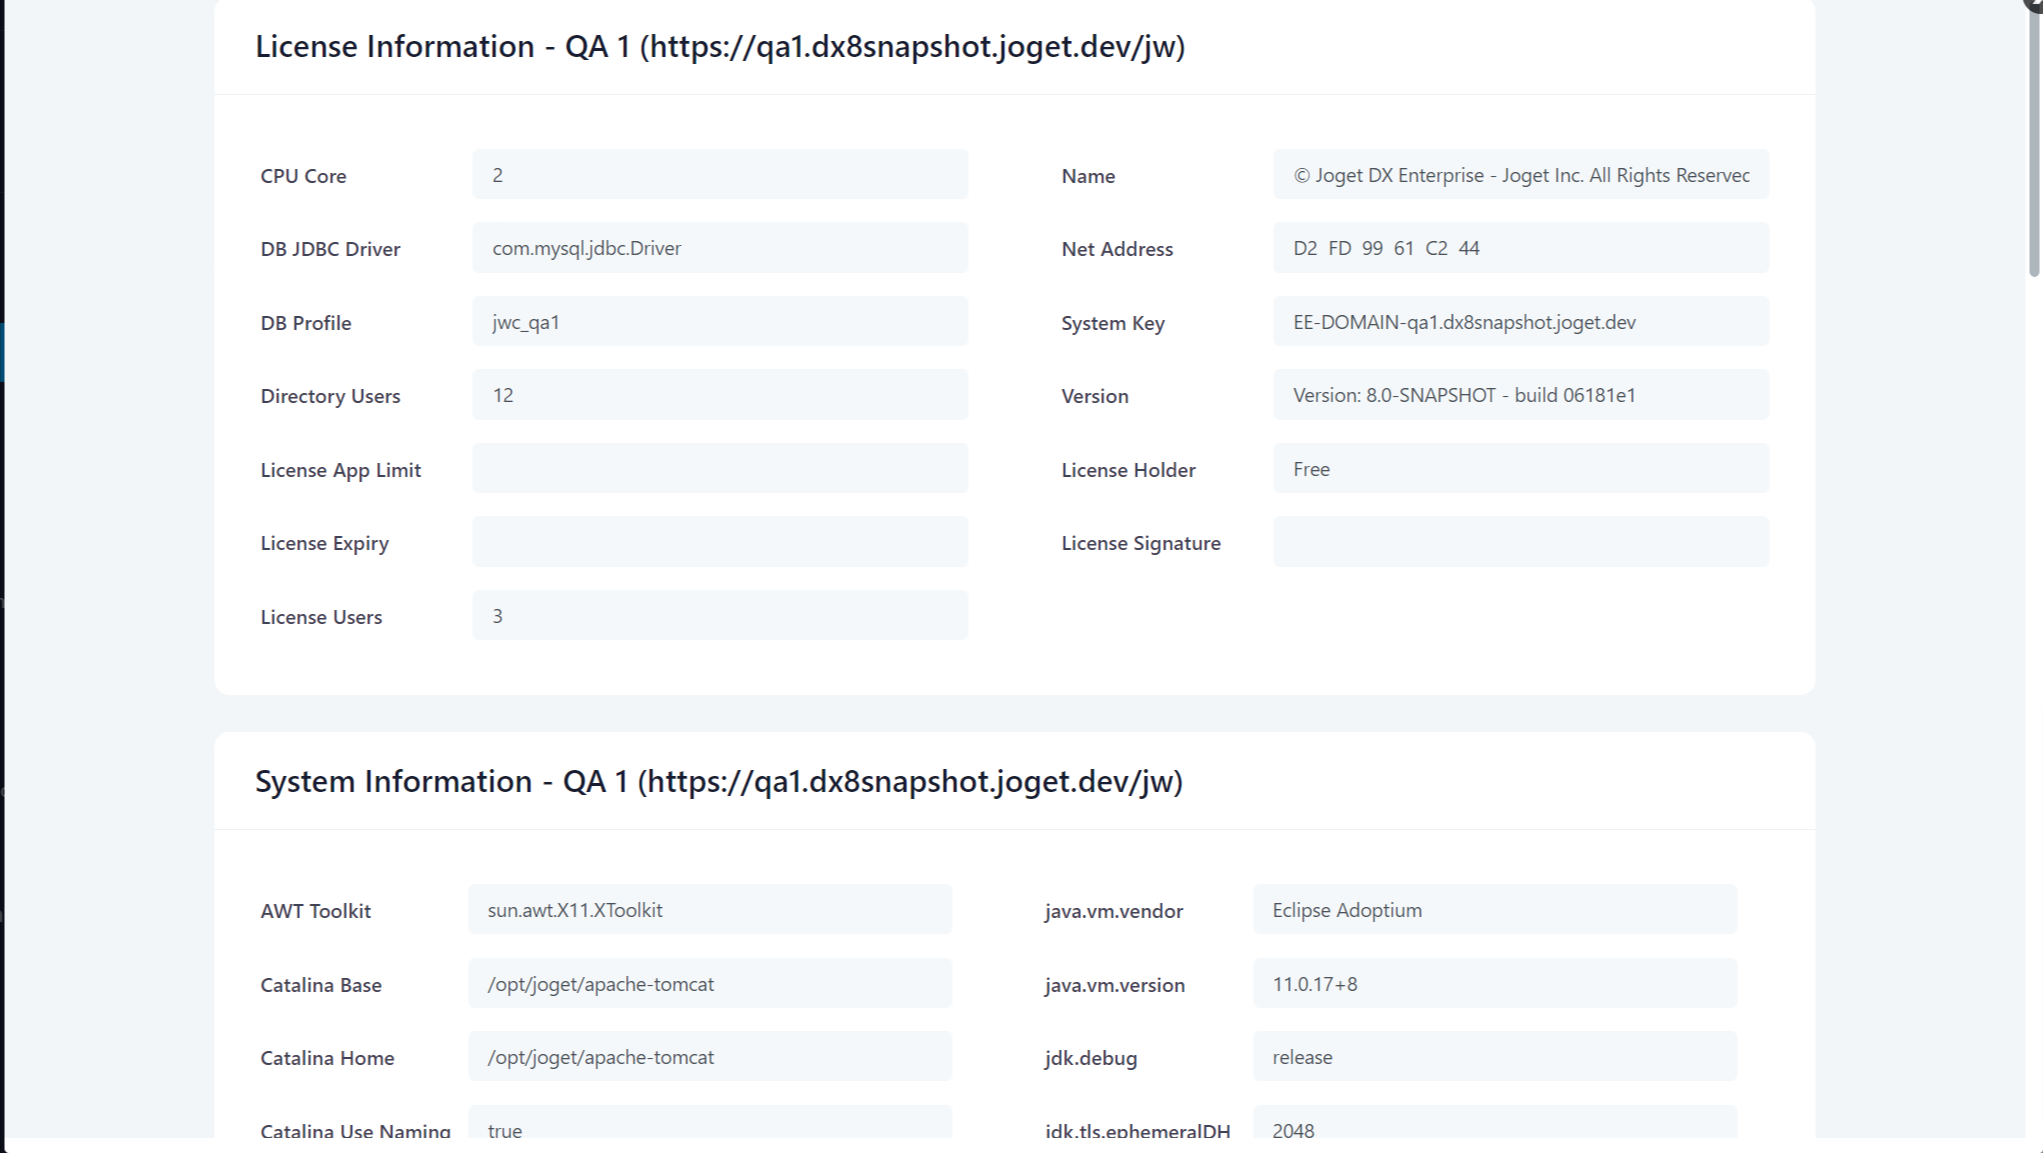Screen dimensions: 2043x1153
Task: Click the Version field with build number
Action: coord(1520,395)
